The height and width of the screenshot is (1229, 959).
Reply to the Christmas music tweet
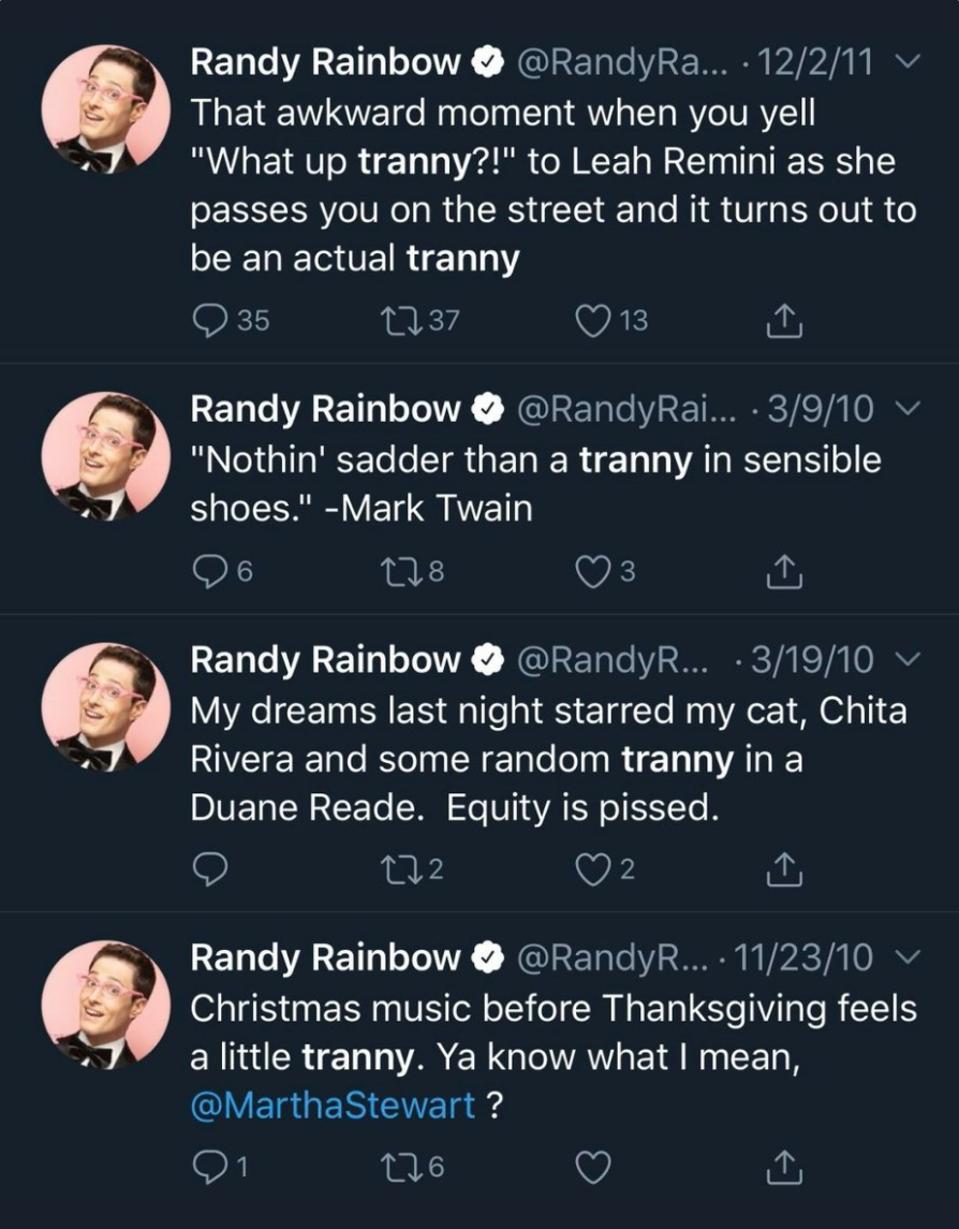coord(208,1165)
